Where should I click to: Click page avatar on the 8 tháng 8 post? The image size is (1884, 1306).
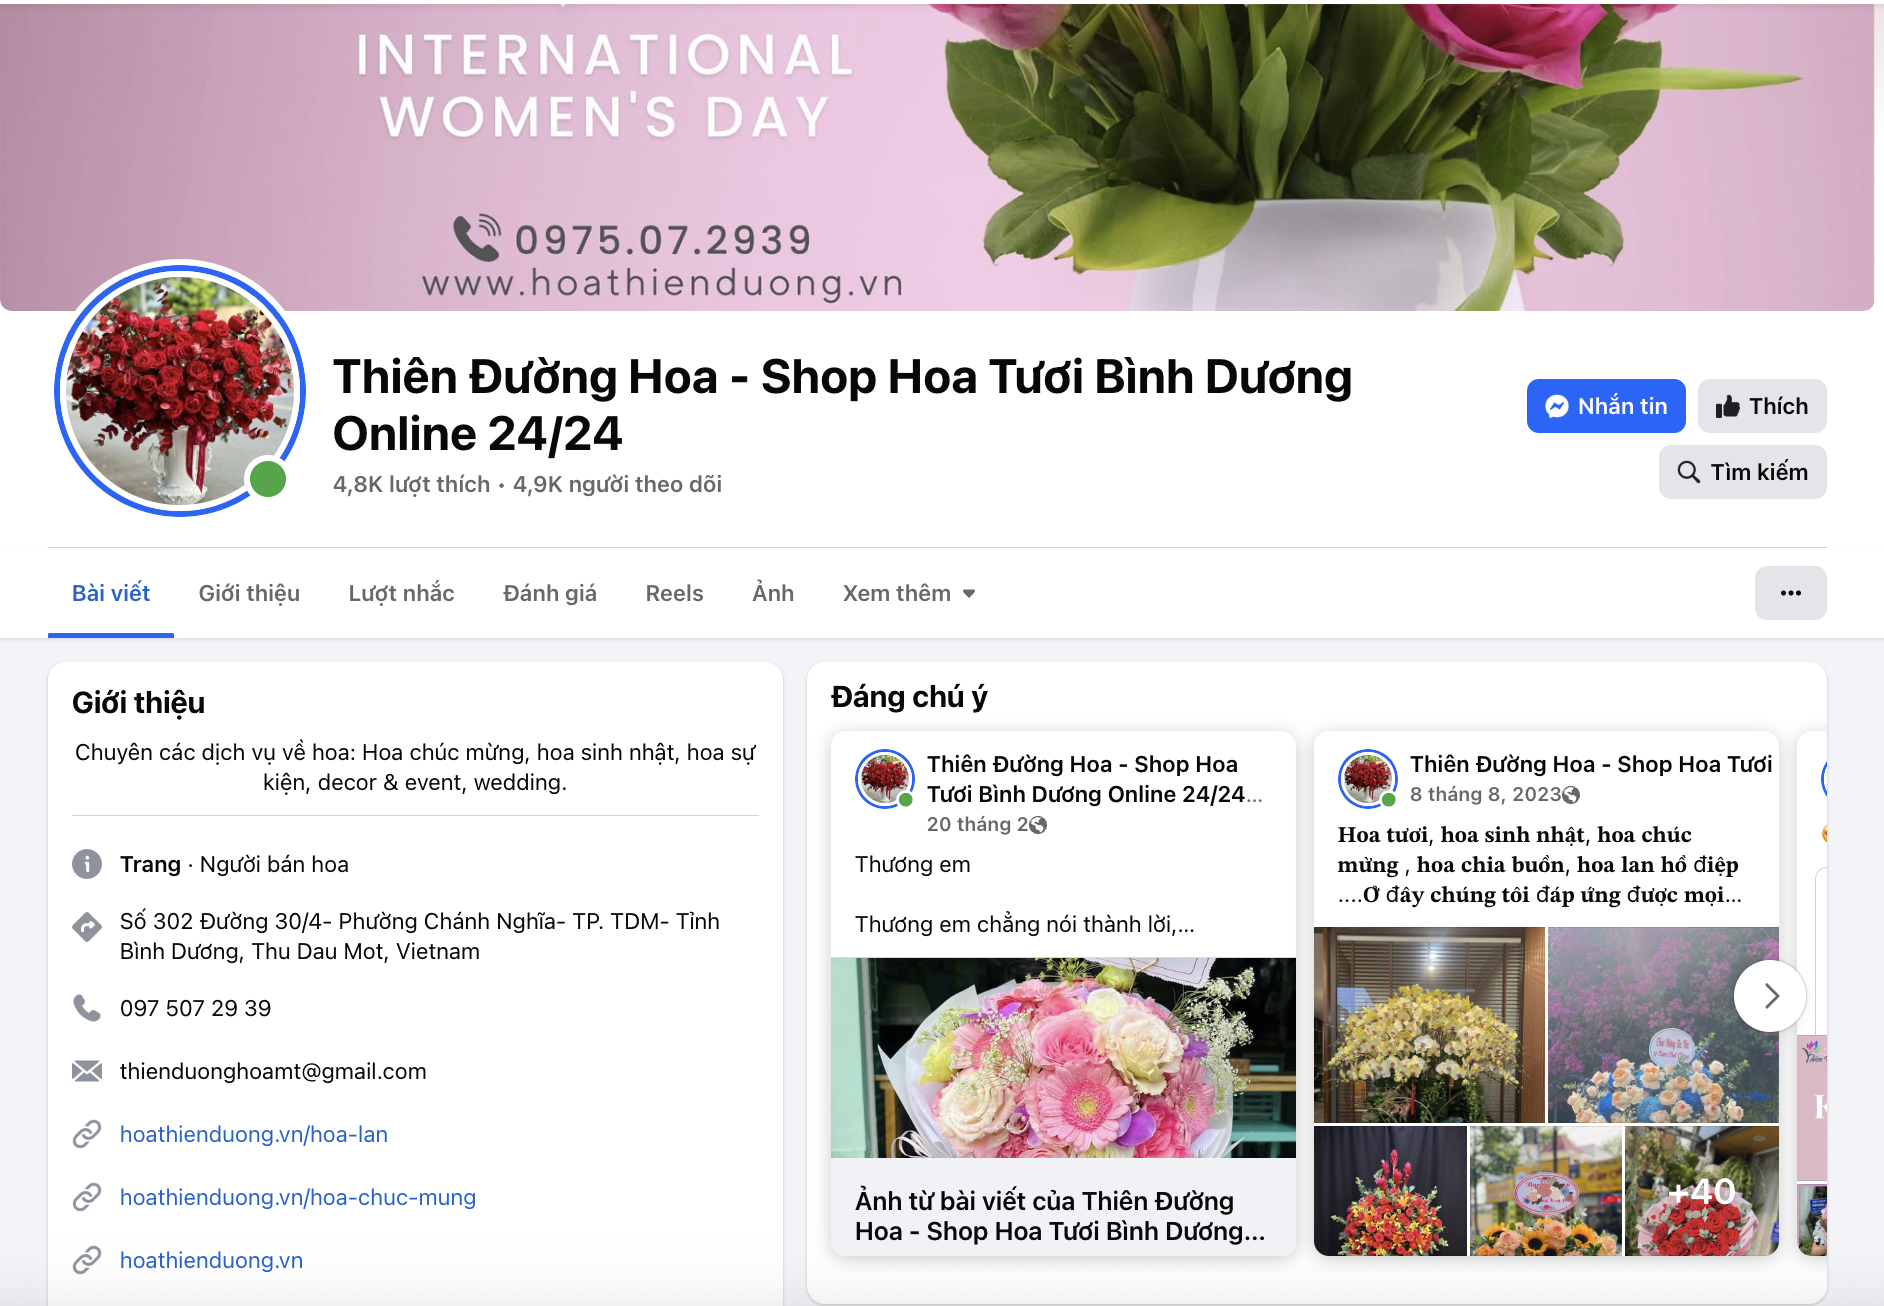click(1368, 779)
